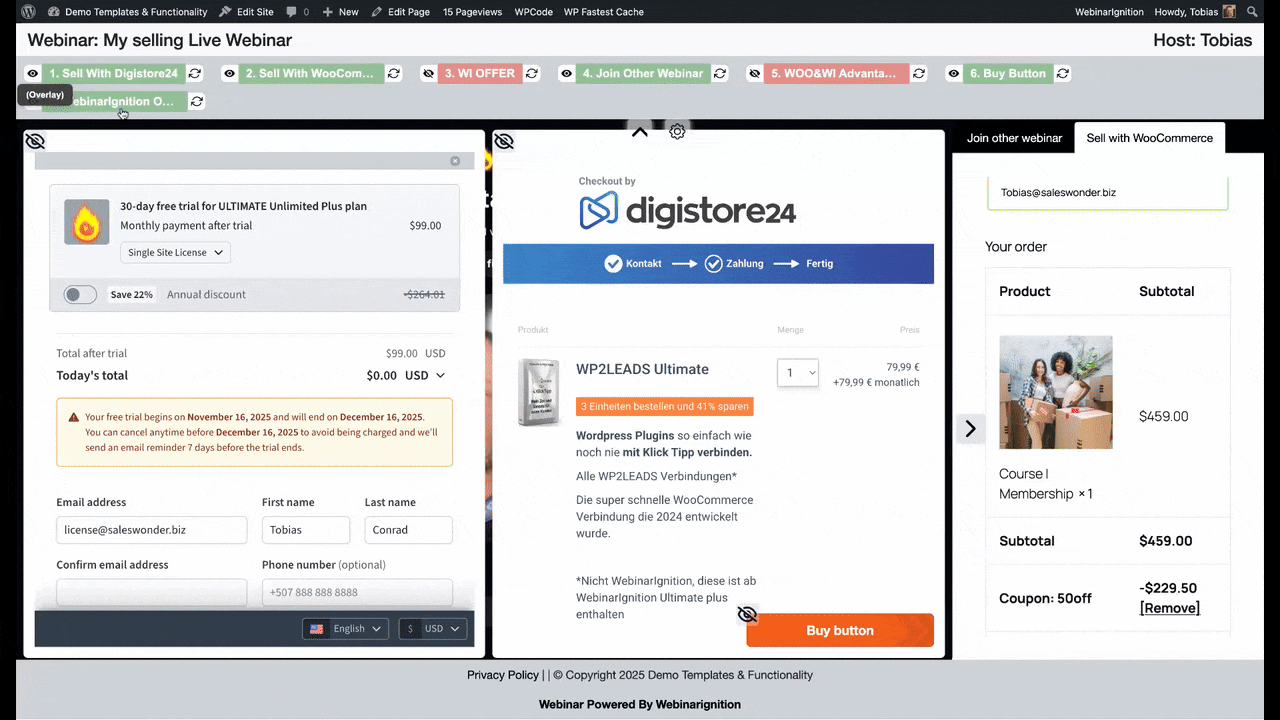
Task: Remove the '50off' coupon
Action: coord(1168,607)
